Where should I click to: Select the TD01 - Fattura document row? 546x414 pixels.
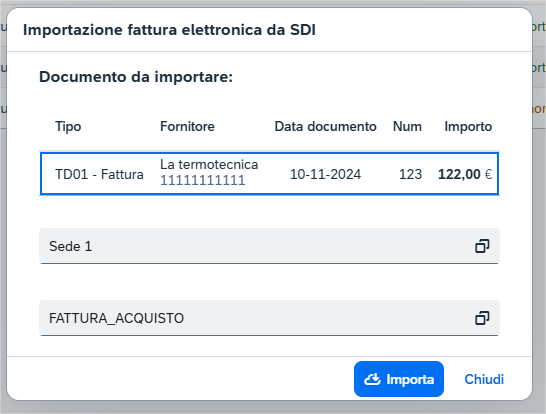pyautogui.click(x=270, y=173)
